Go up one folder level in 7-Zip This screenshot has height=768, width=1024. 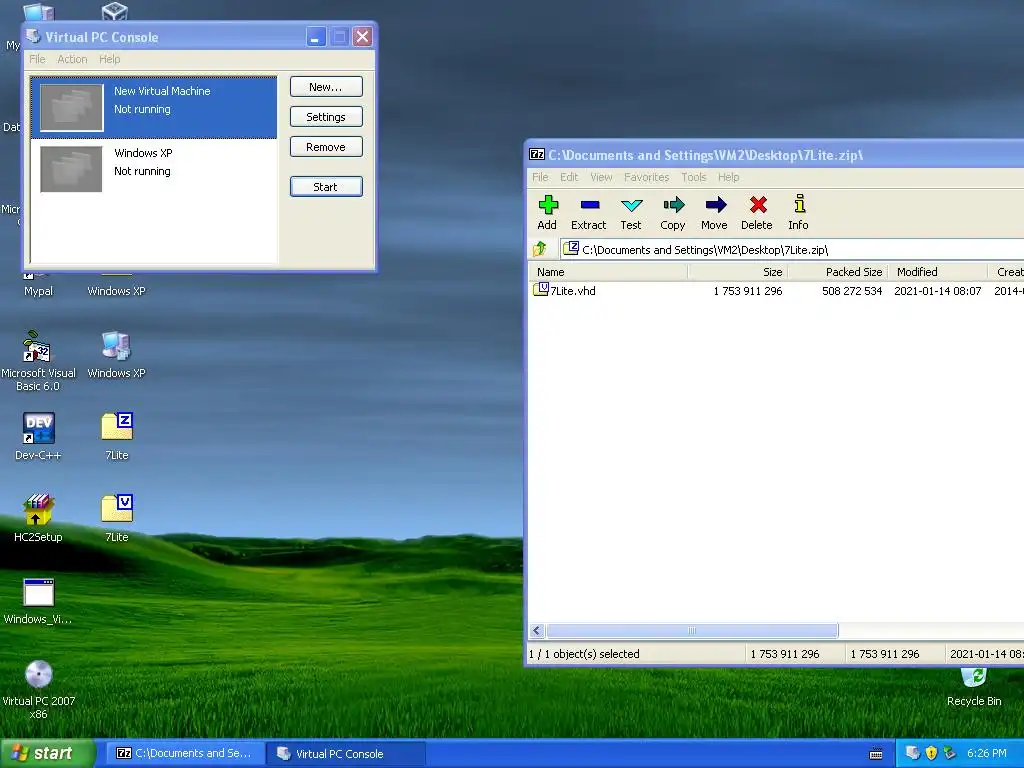(540, 249)
